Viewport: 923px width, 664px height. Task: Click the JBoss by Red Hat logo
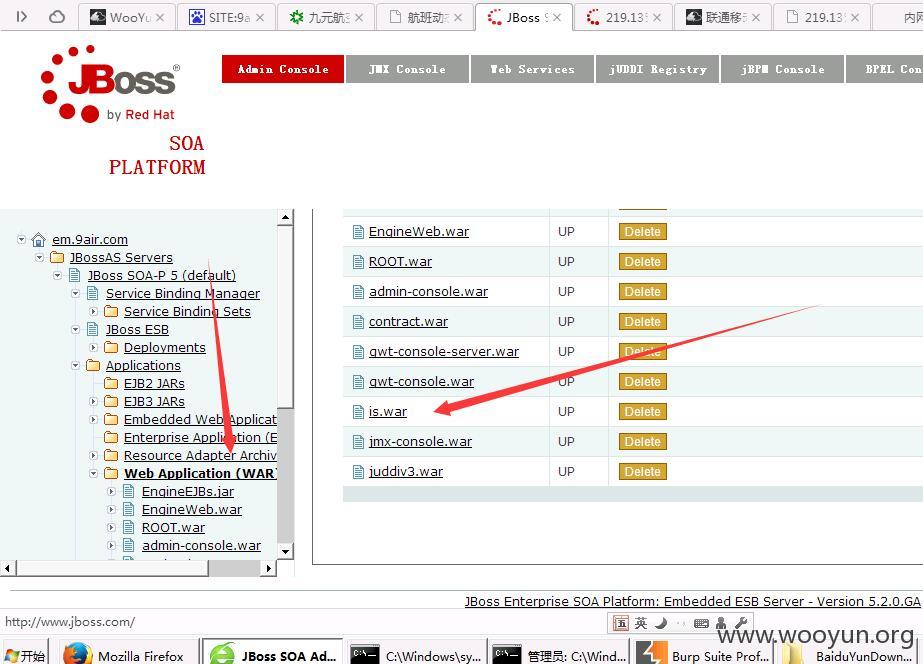[111, 84]
